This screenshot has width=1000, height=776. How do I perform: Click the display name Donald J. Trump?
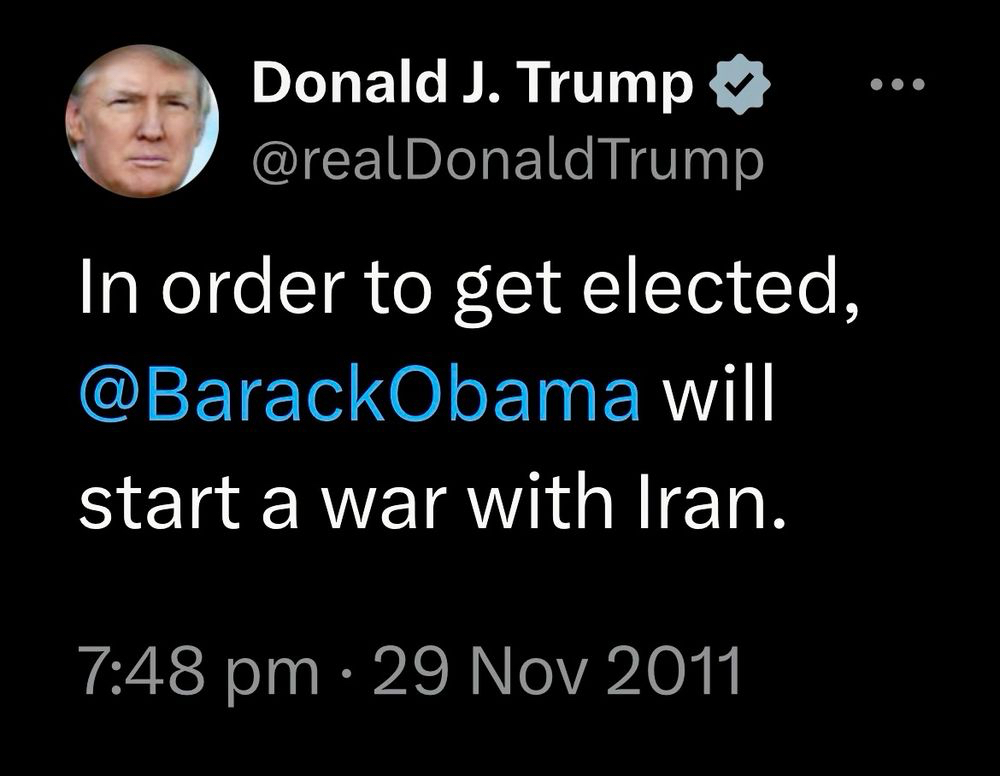point(475,85)
